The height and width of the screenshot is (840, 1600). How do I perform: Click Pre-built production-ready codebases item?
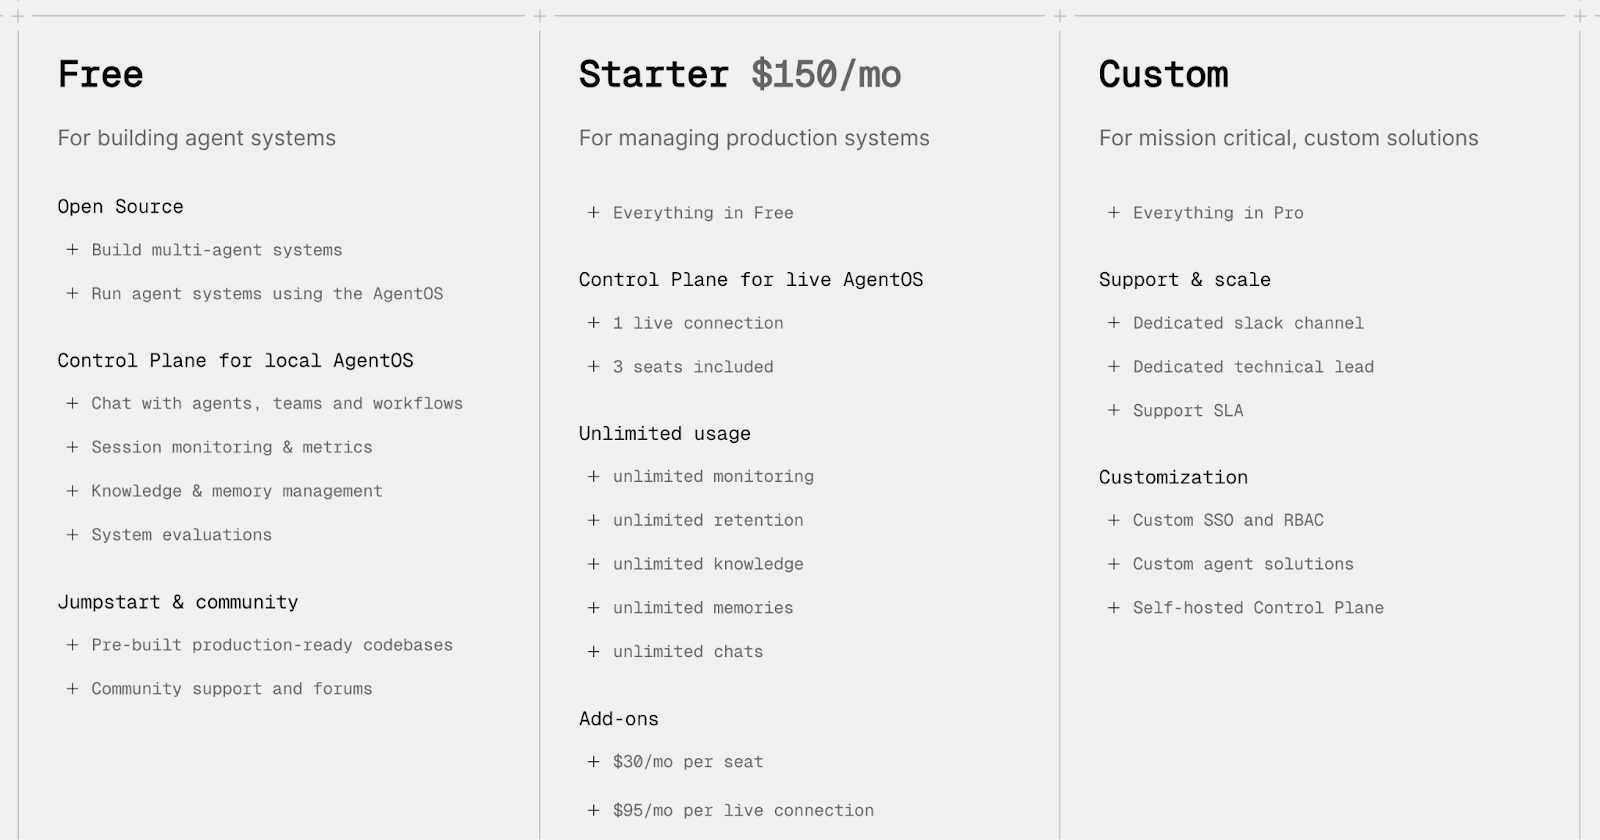pos(272,645)
